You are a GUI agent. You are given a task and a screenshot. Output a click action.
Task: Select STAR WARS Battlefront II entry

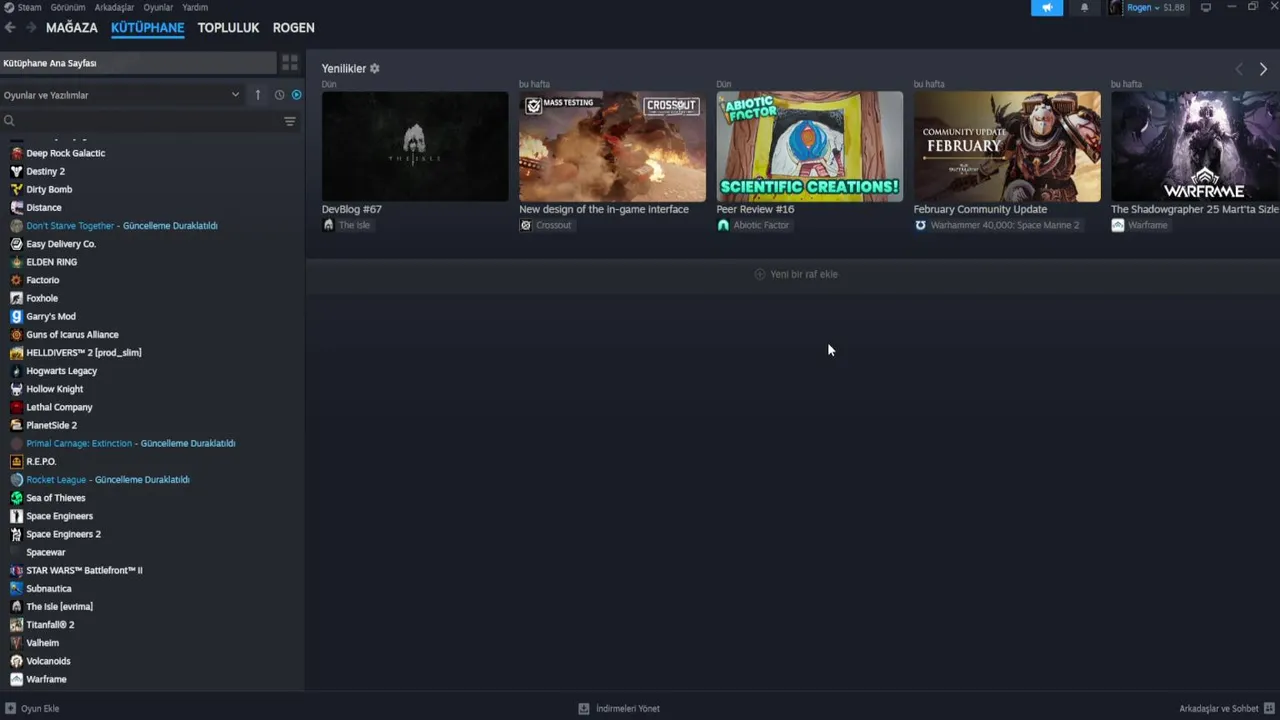(x=84, y=571)
